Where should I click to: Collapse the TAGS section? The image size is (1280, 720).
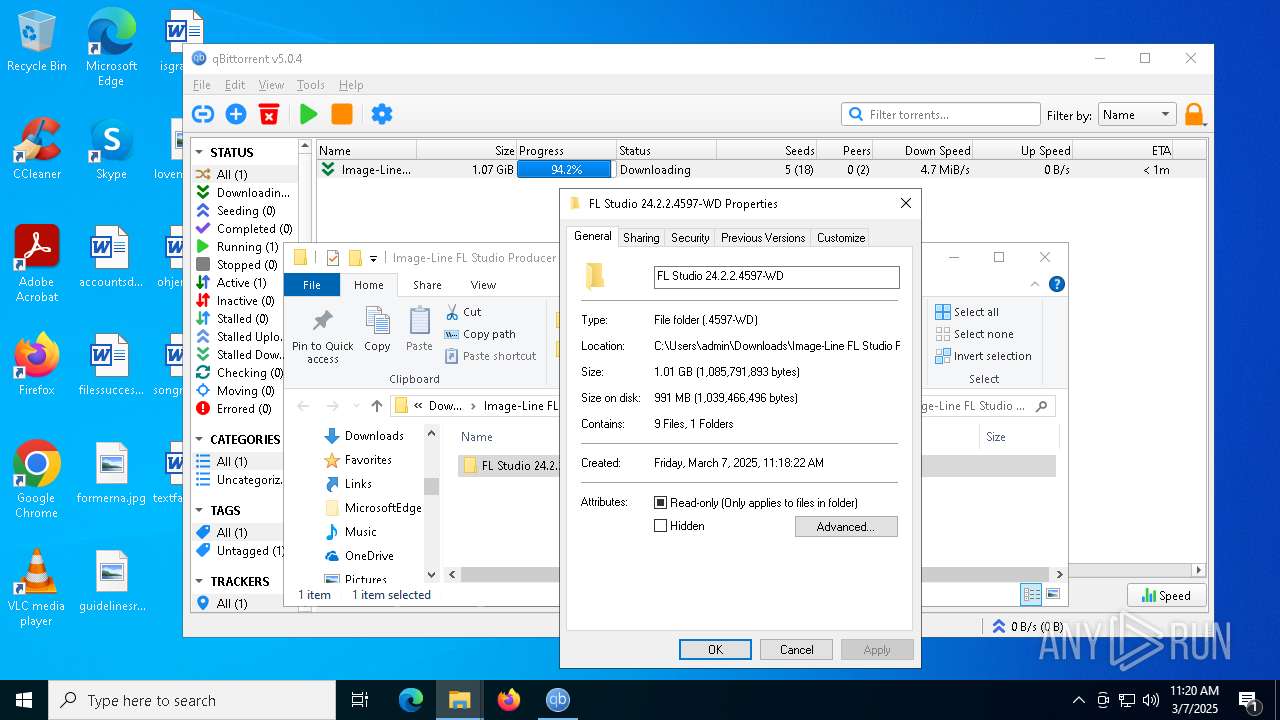200,510
